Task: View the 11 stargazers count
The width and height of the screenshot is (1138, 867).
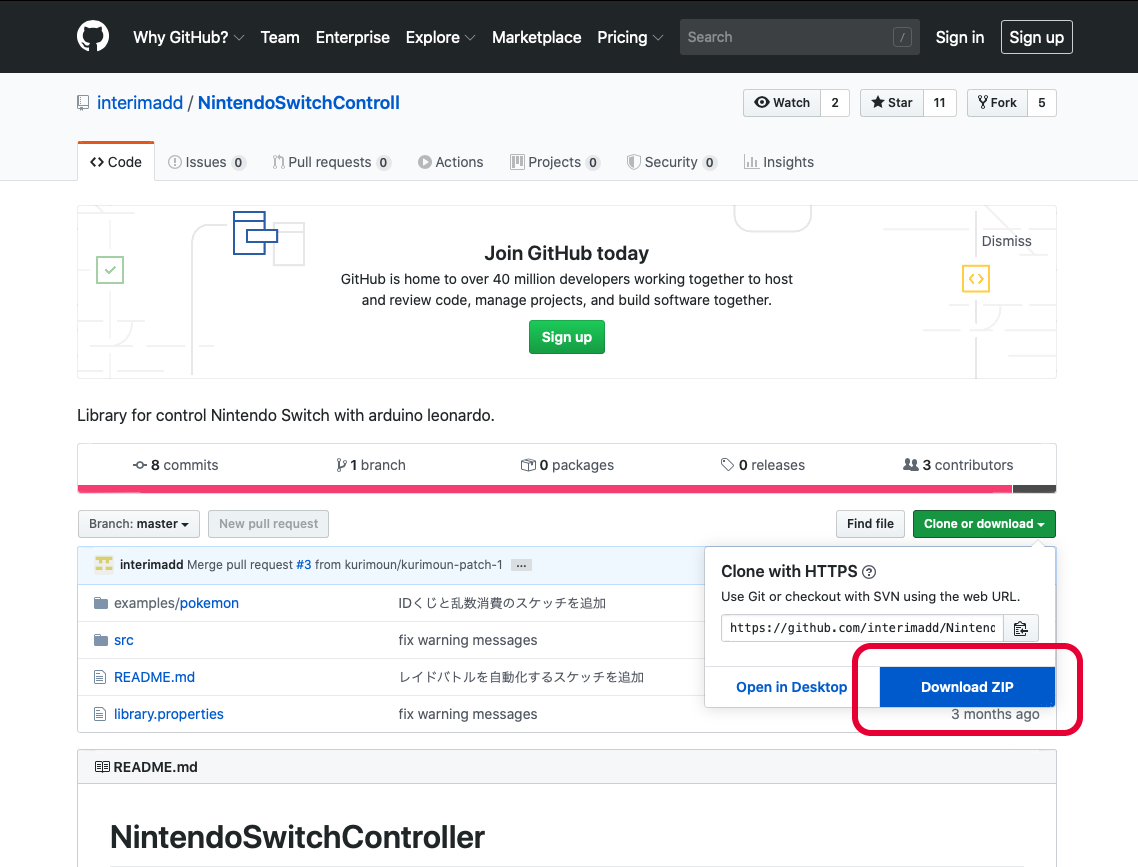Action: (x=940, y=103)
